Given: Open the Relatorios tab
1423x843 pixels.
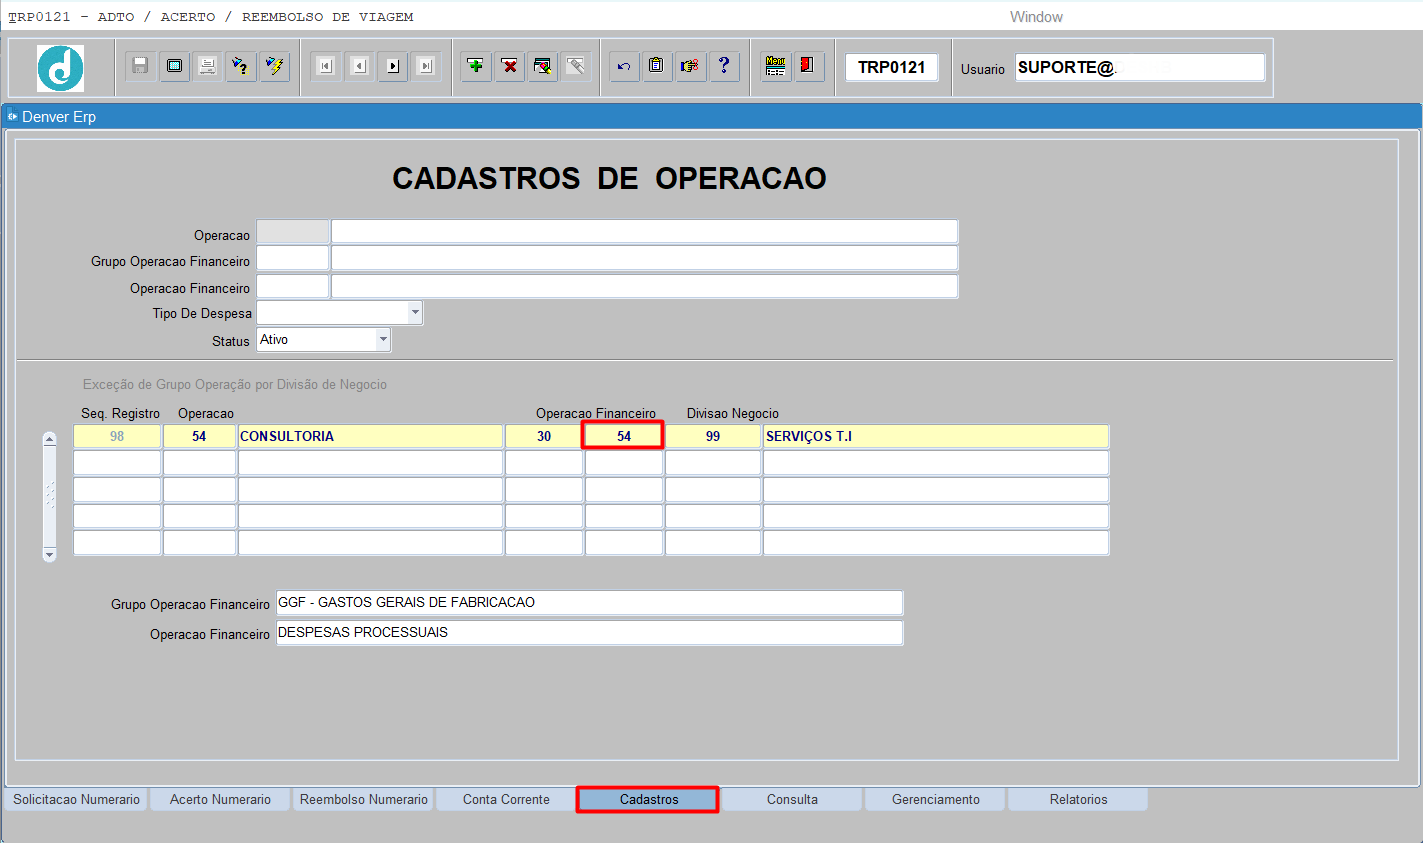Looking at the screenshot, I should pos(1078,800).
